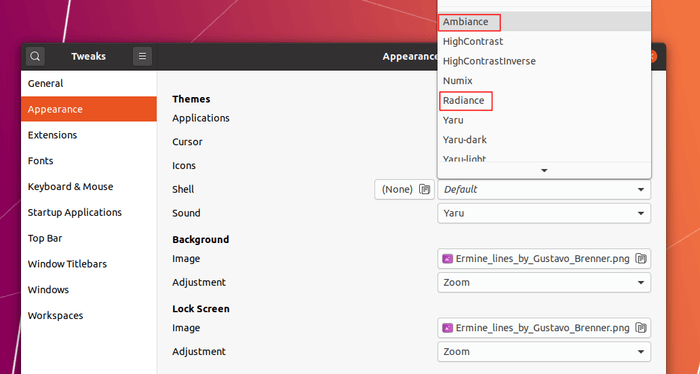Choose Lock Screen image Ermine_lines file button

(x=544, y=328)
